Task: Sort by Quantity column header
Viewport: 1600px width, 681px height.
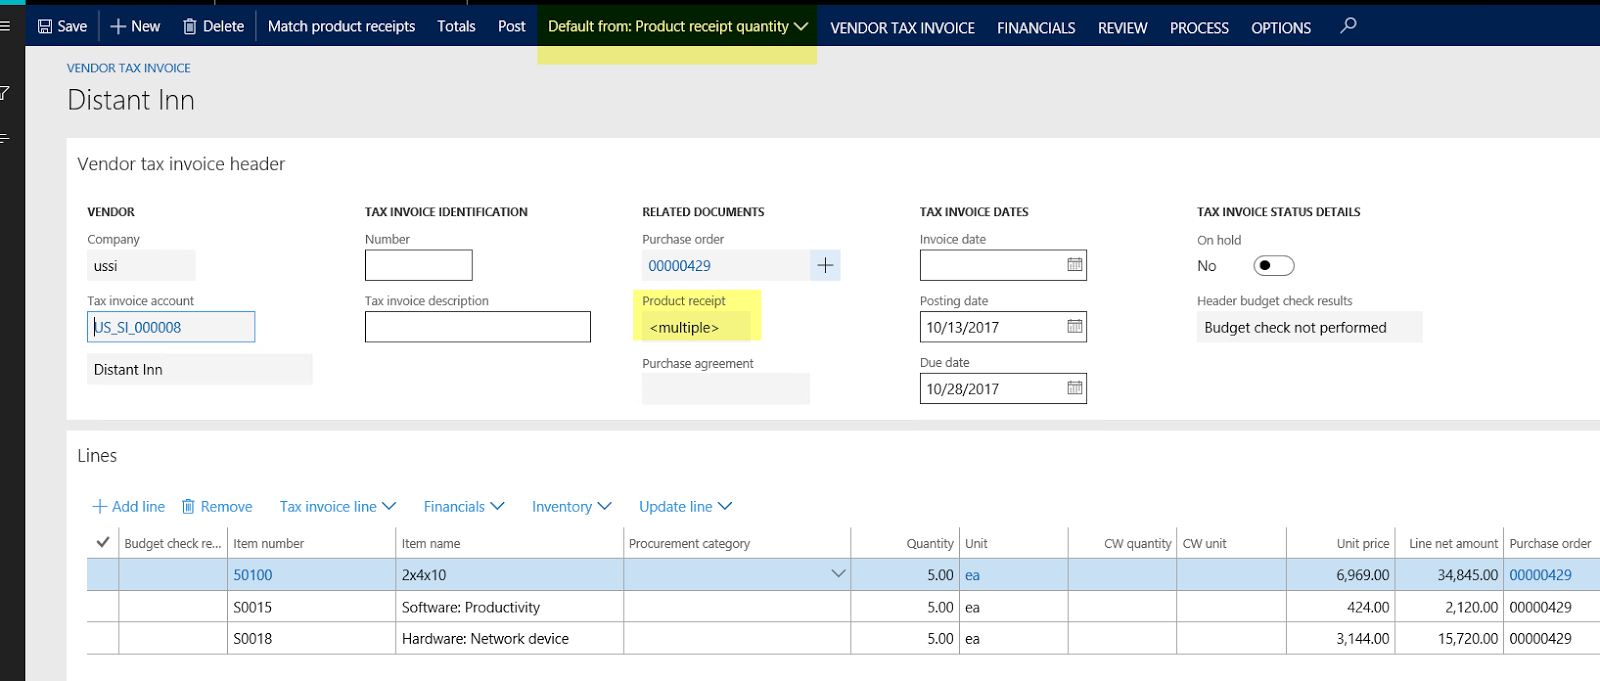Action: pos(905,543)
